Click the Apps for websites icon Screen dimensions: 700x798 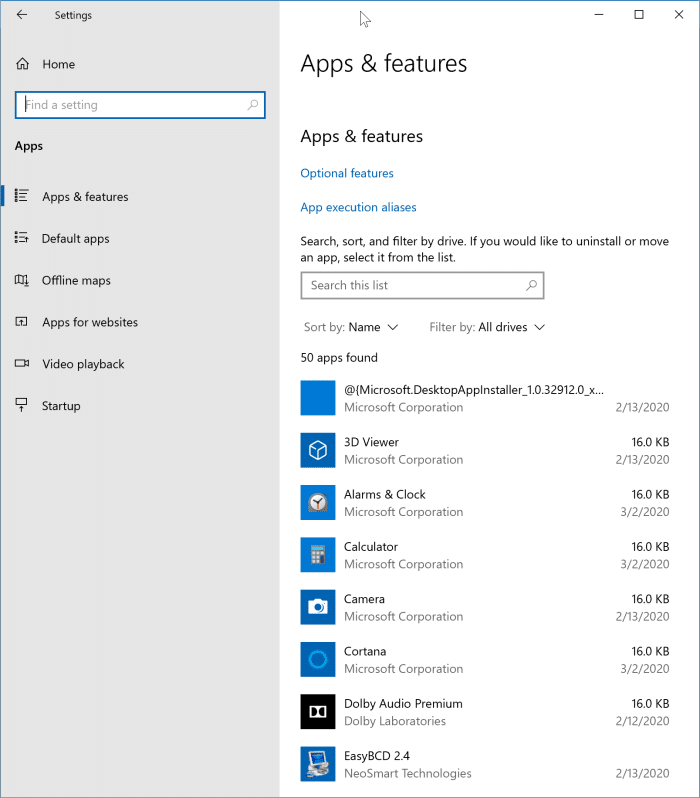21,322
